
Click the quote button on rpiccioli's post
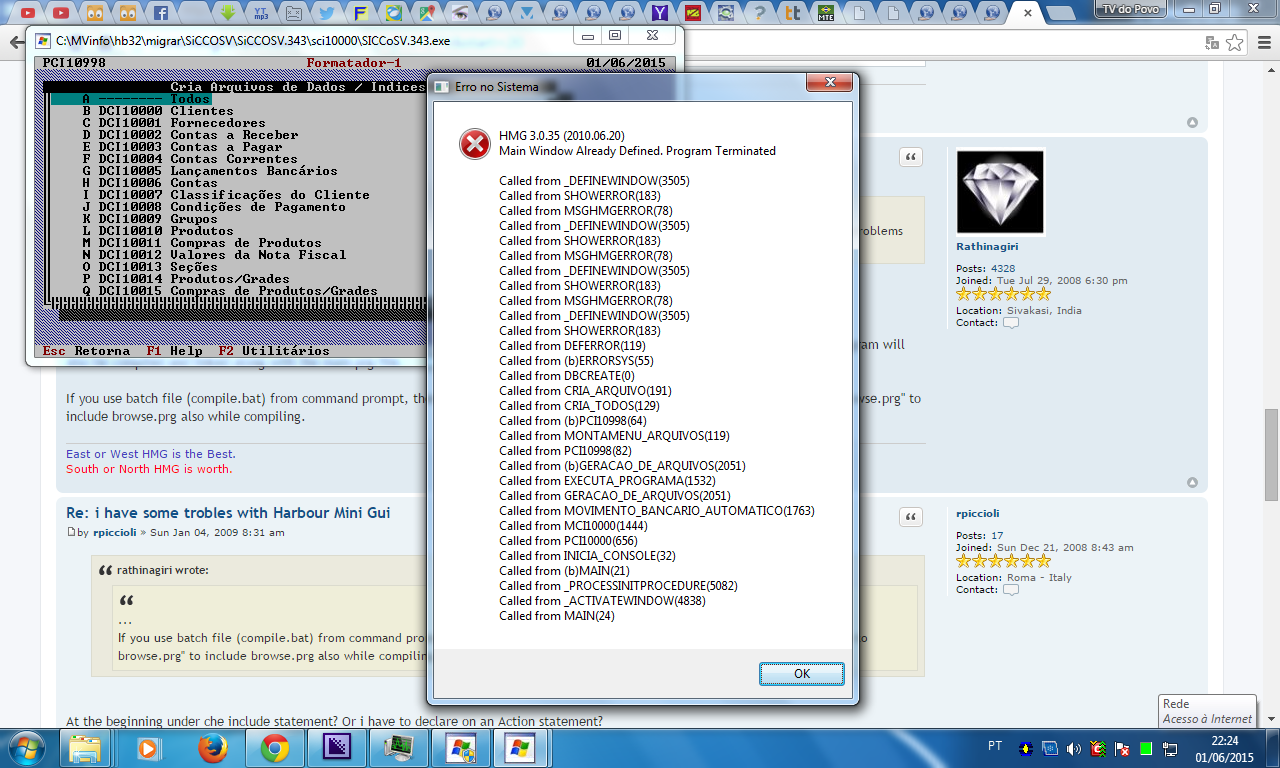pyautogui.click(x=911, y=517)
